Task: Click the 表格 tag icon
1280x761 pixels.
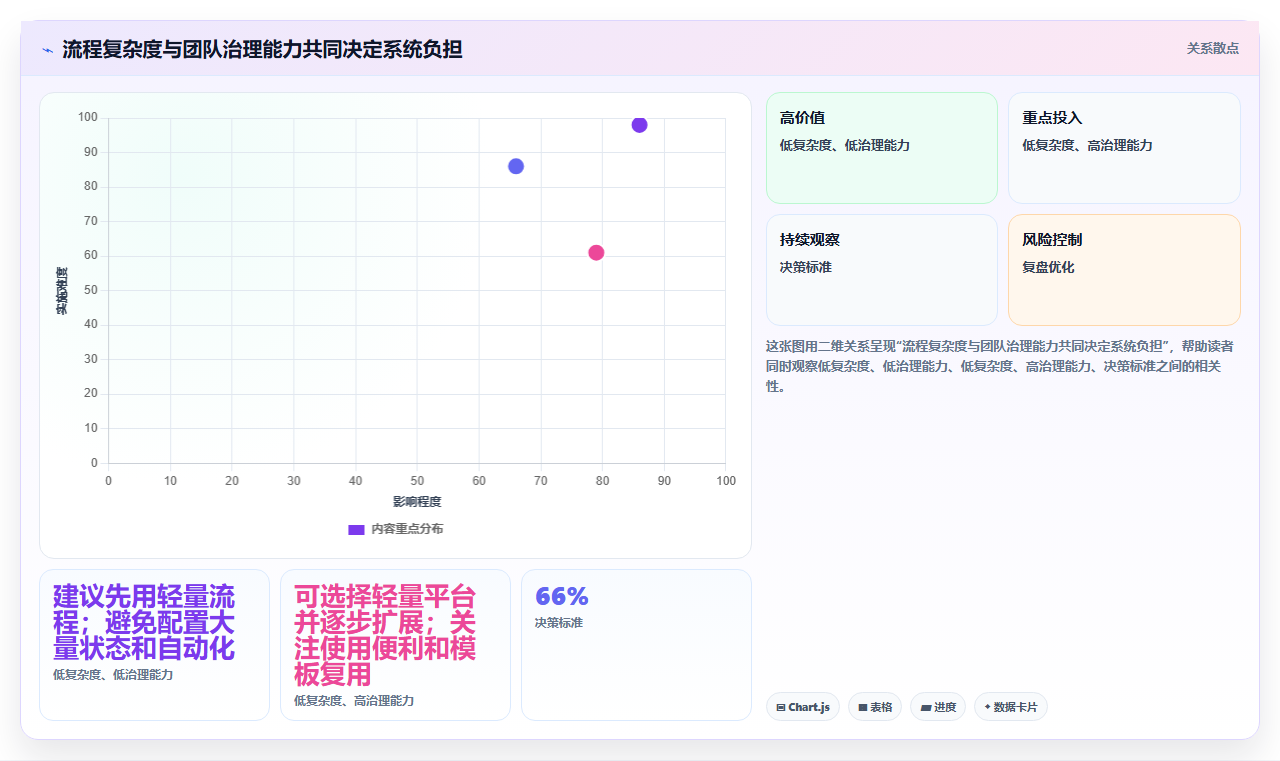Action: pyautogui.click(x=862, y=707)
